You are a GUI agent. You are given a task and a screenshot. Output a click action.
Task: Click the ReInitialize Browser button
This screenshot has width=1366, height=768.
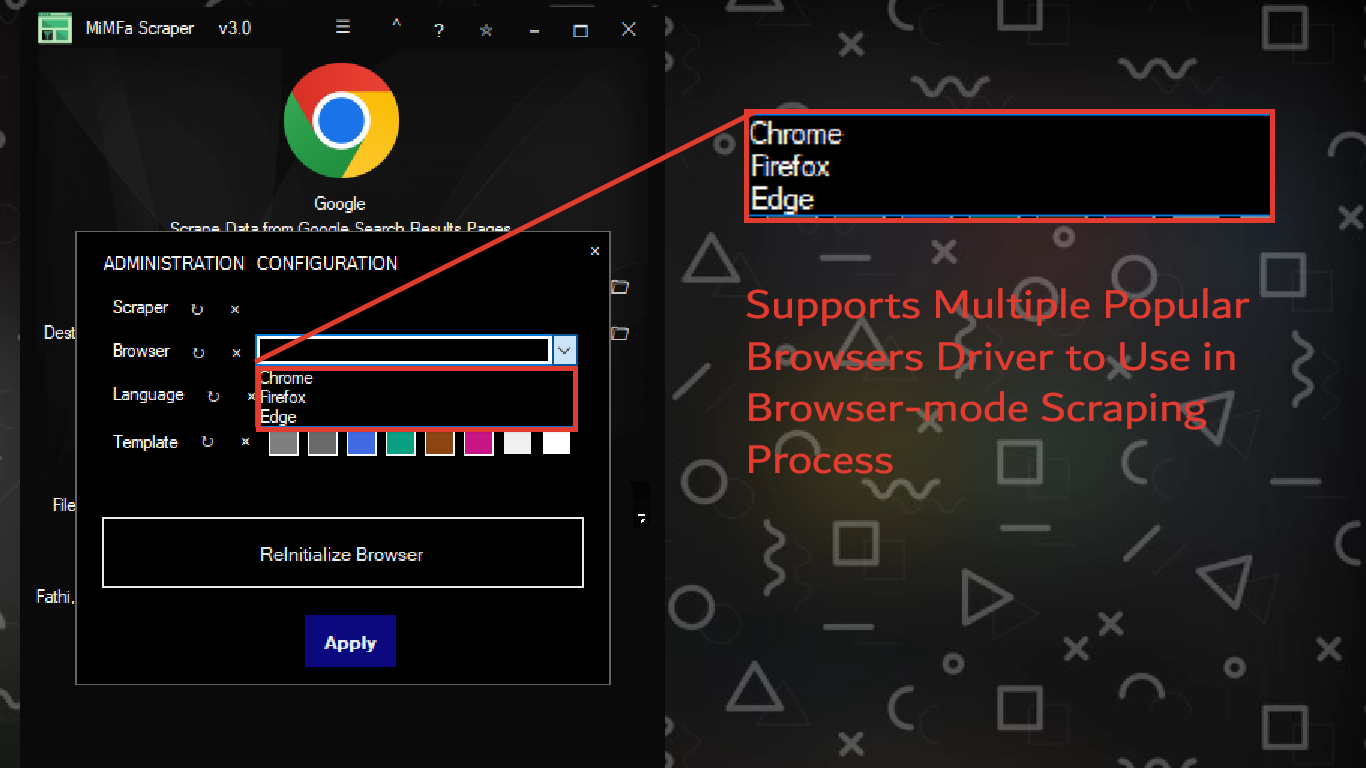342,553
